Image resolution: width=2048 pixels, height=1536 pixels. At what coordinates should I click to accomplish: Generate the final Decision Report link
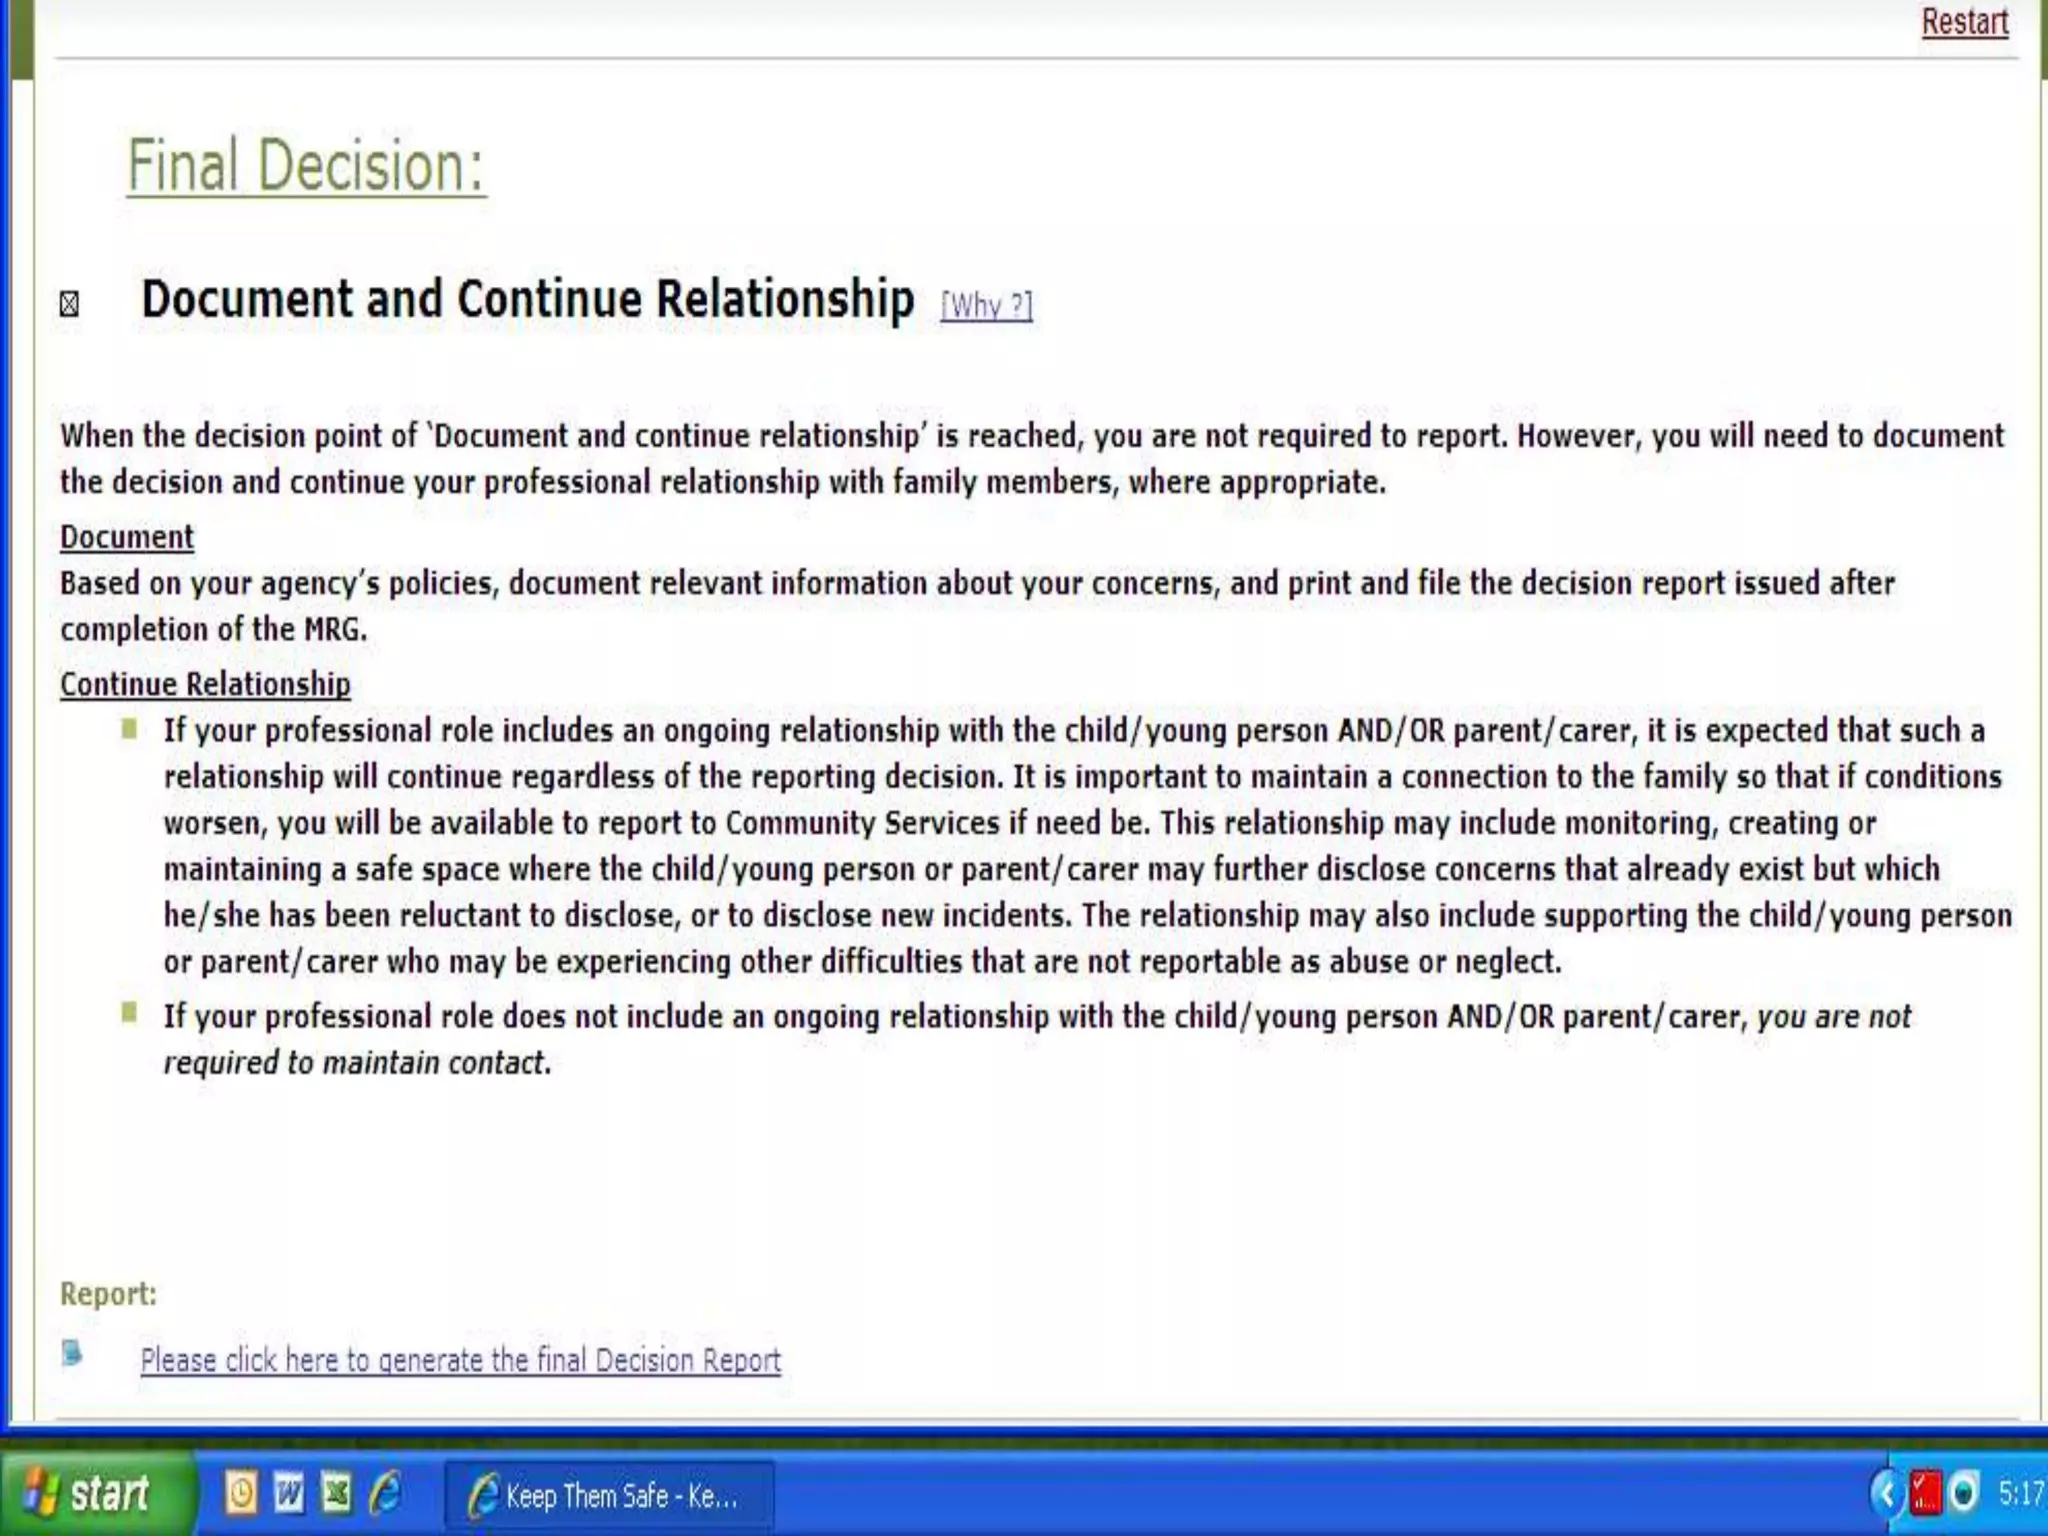[460, 1360]
